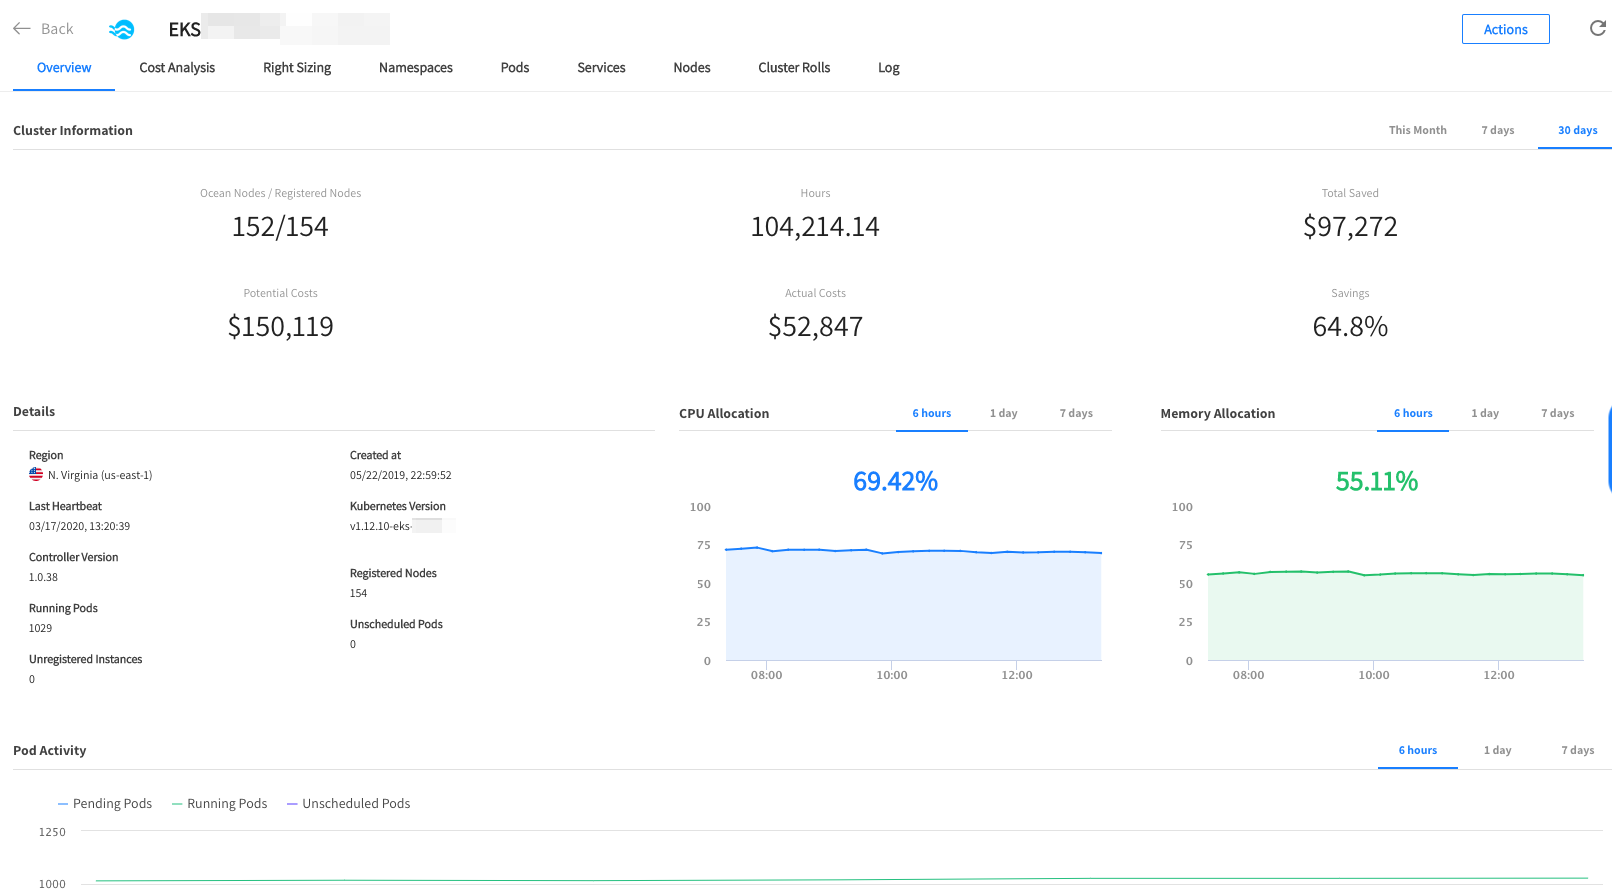View the Log tab
Screen dimensions: 1612x893
click(889, 68)
